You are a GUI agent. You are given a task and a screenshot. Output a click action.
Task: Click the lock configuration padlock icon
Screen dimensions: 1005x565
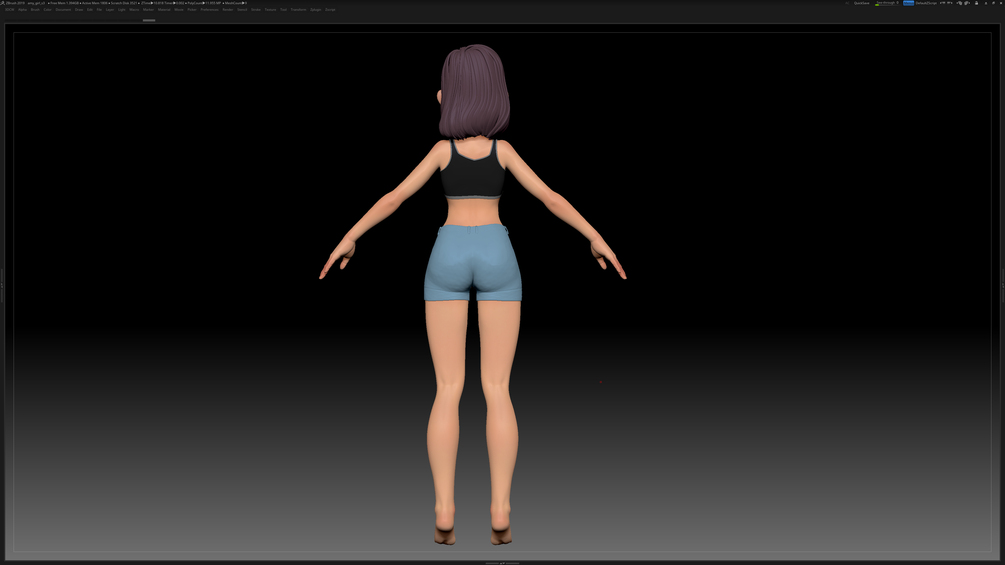coord(976,3)
